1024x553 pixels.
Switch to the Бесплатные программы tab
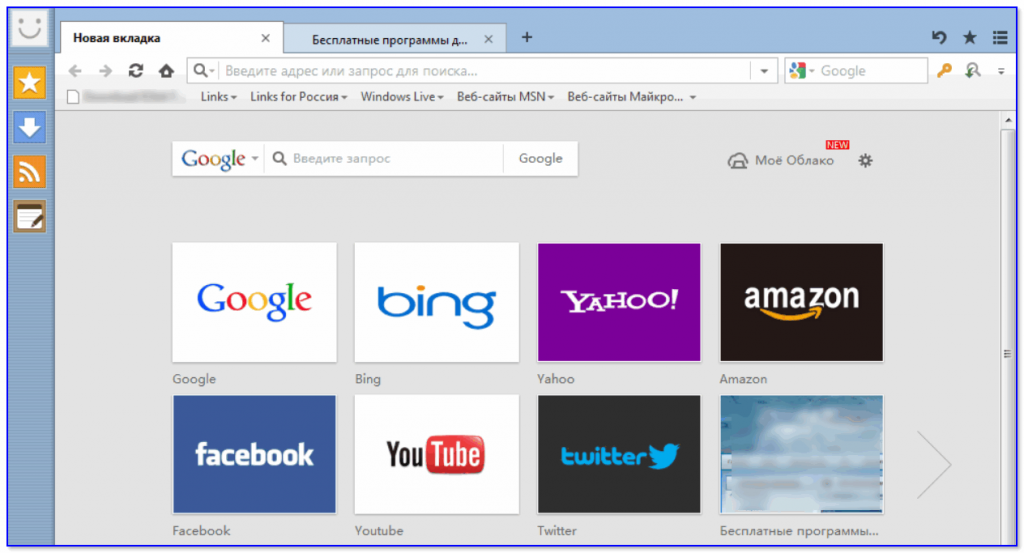click(x=390, y=40)
